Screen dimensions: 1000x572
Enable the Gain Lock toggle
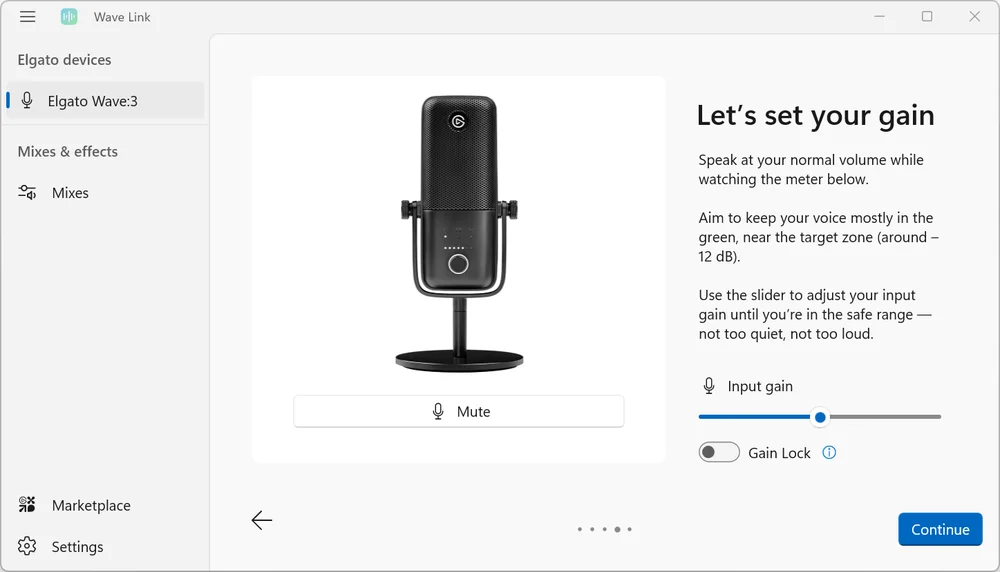coord(719,453)
